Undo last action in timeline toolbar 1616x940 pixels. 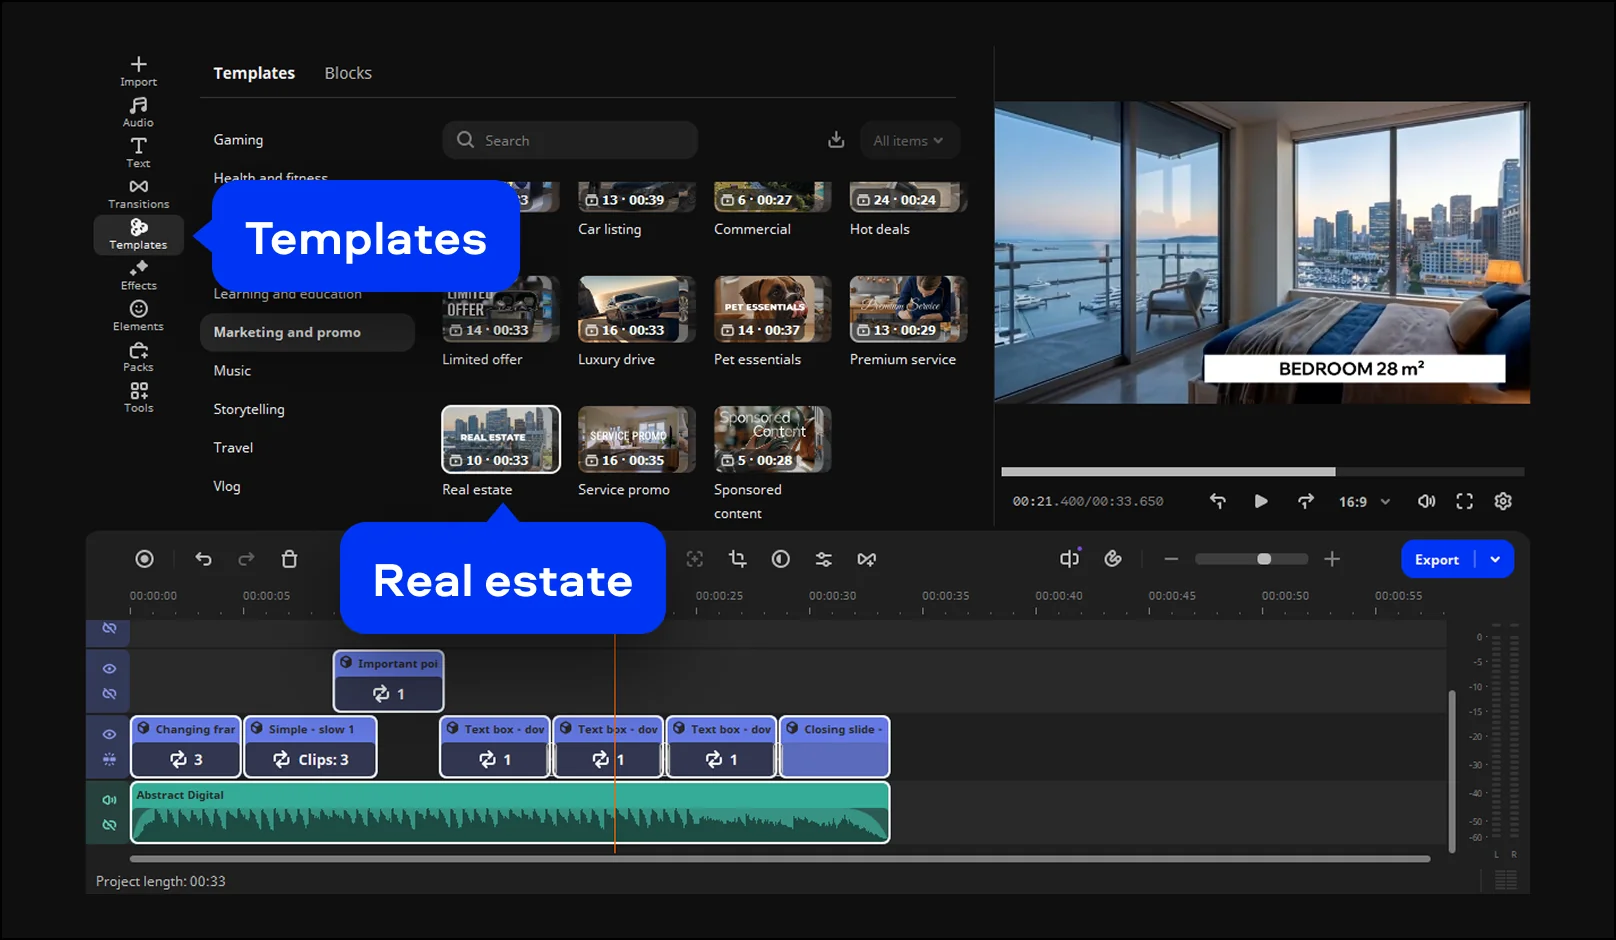(x=203, y=559)
